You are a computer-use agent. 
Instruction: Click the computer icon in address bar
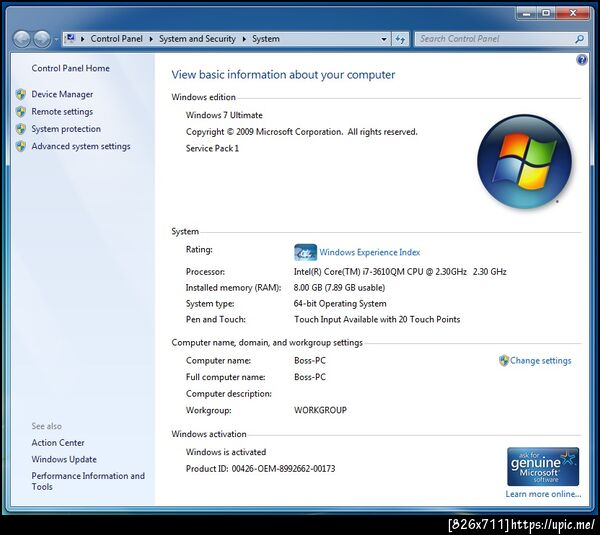(x=70, y=38)
